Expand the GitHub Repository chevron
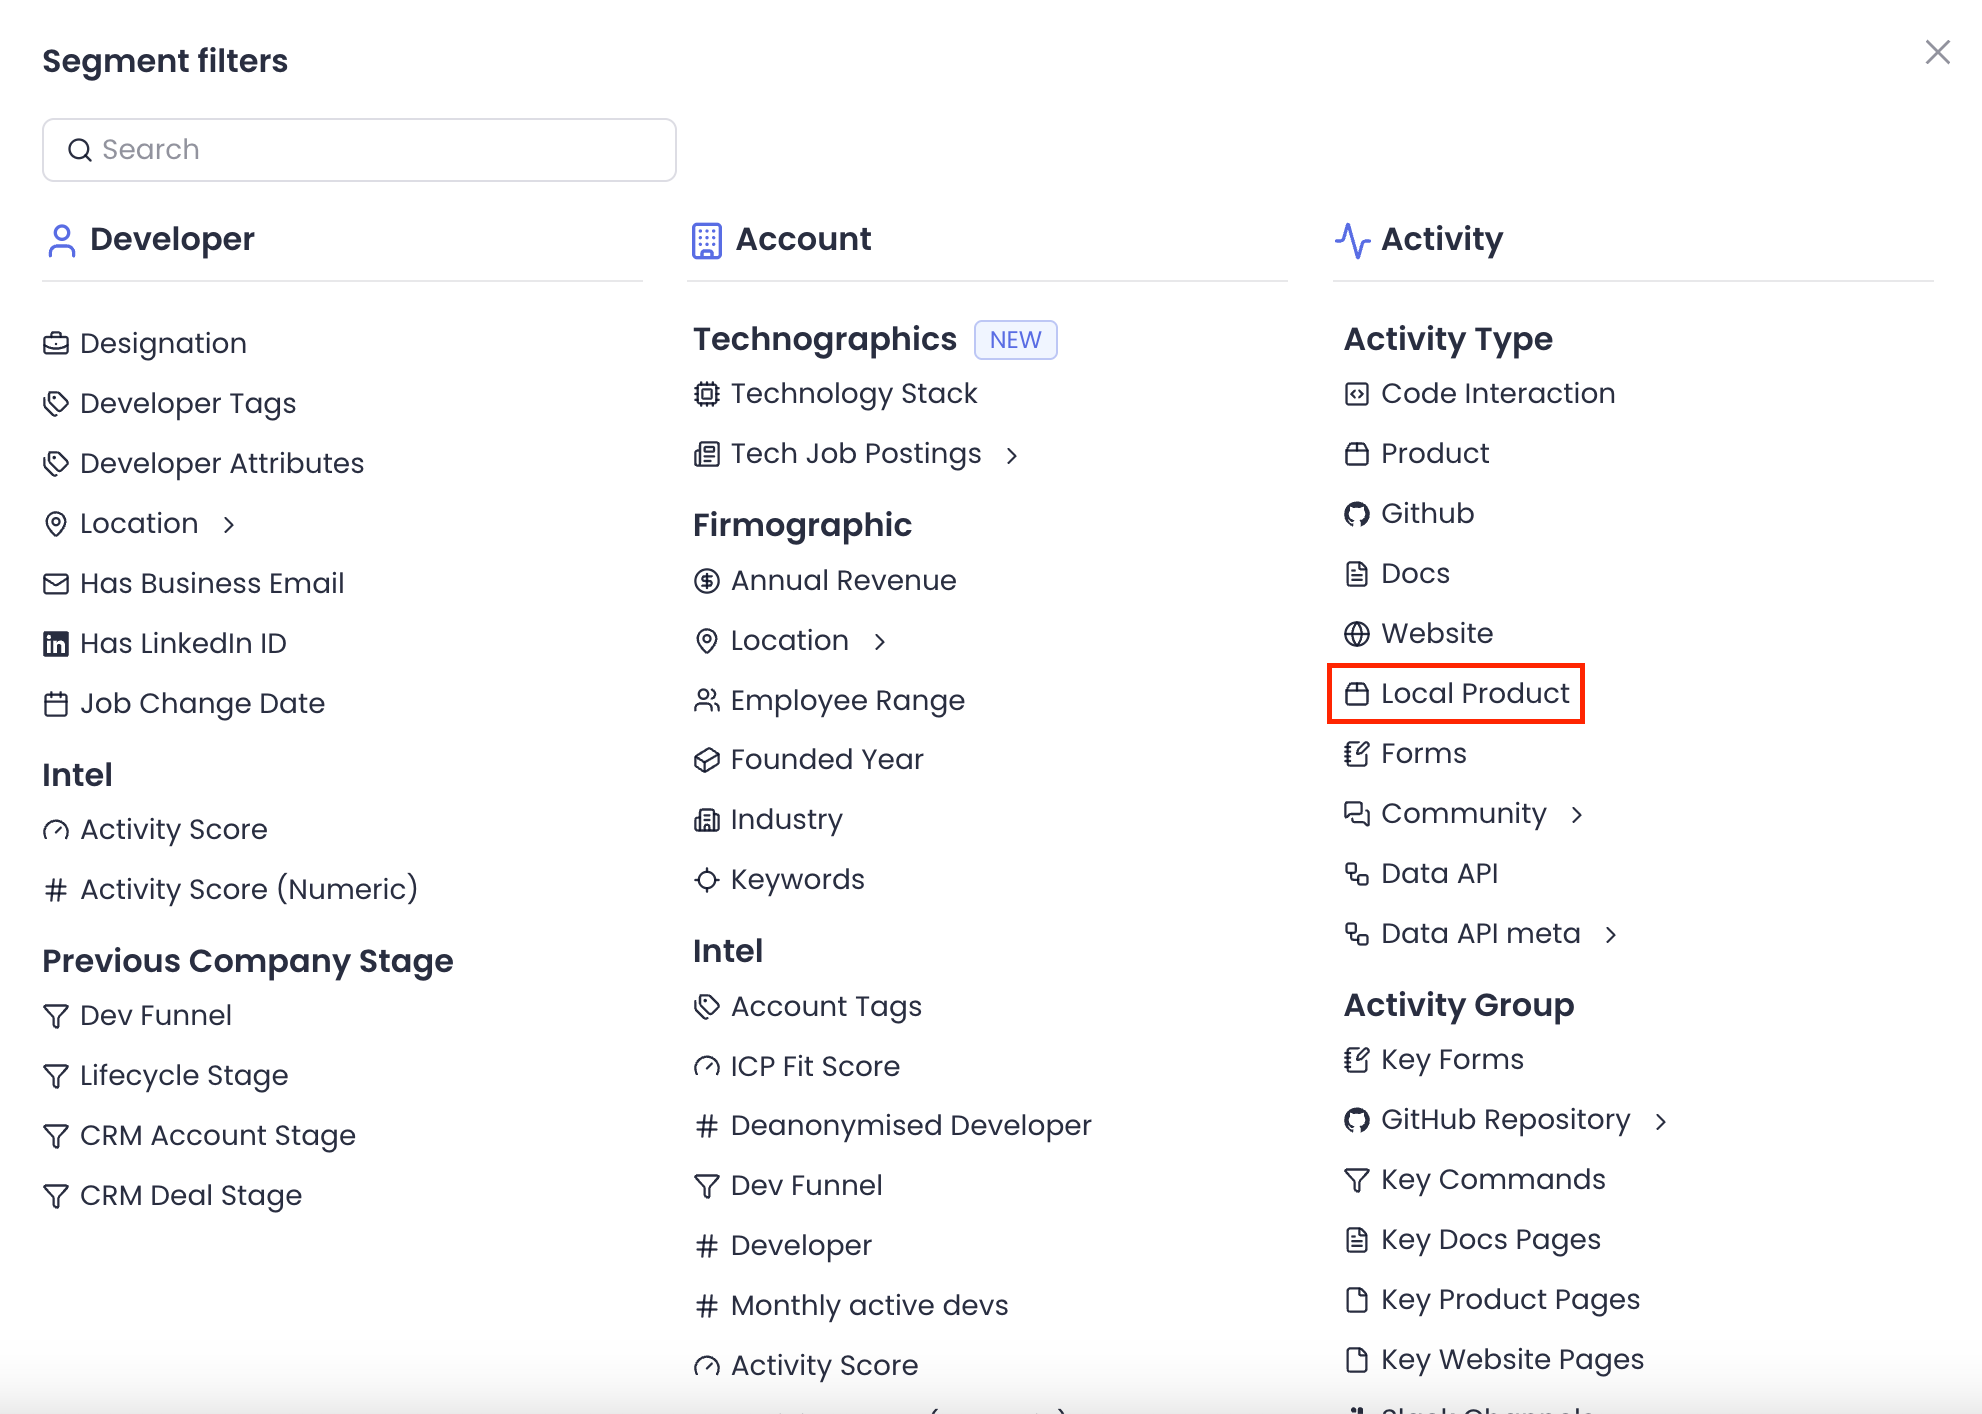 click(1661, 1121)
